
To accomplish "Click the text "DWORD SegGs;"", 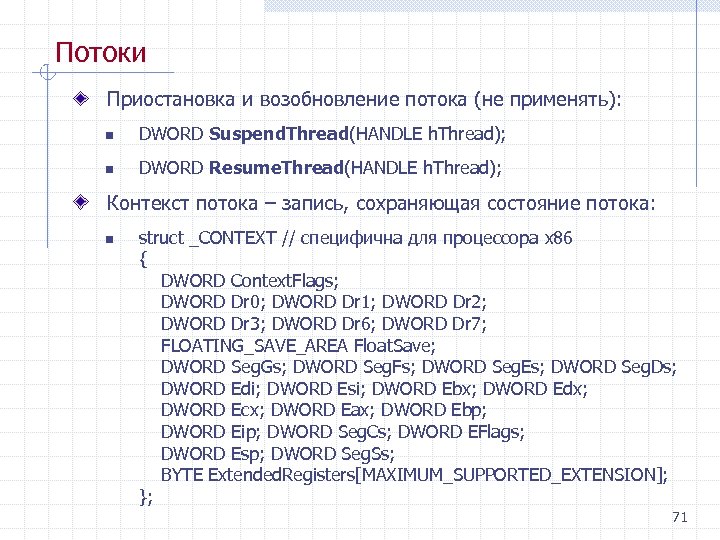I will point(223,367).
